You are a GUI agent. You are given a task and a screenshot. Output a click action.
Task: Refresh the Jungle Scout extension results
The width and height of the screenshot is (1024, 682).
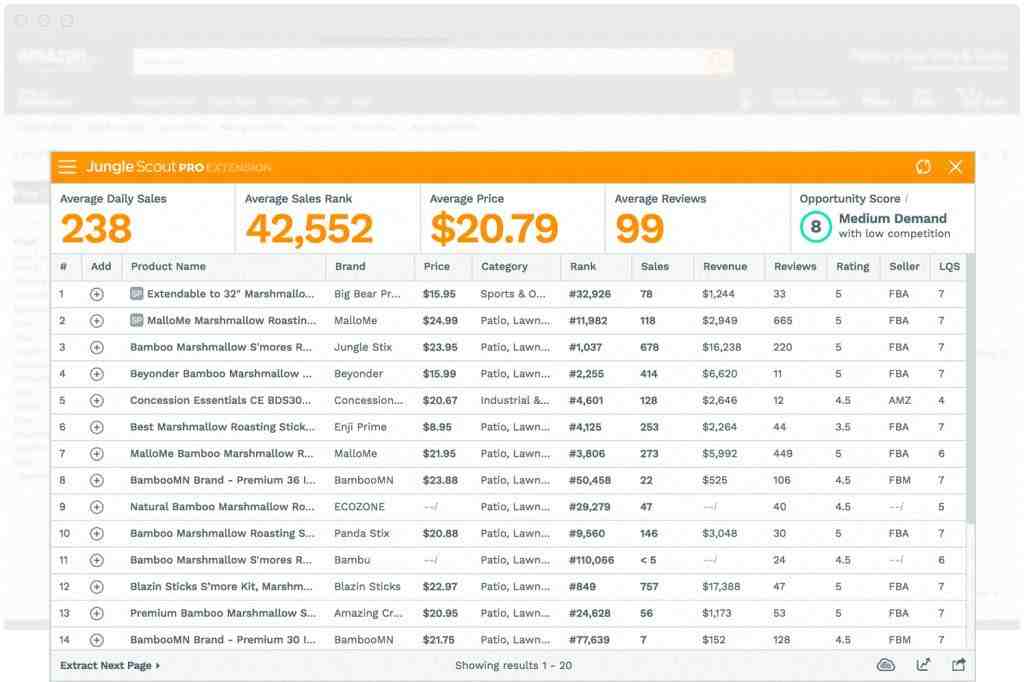pos(923,167)
